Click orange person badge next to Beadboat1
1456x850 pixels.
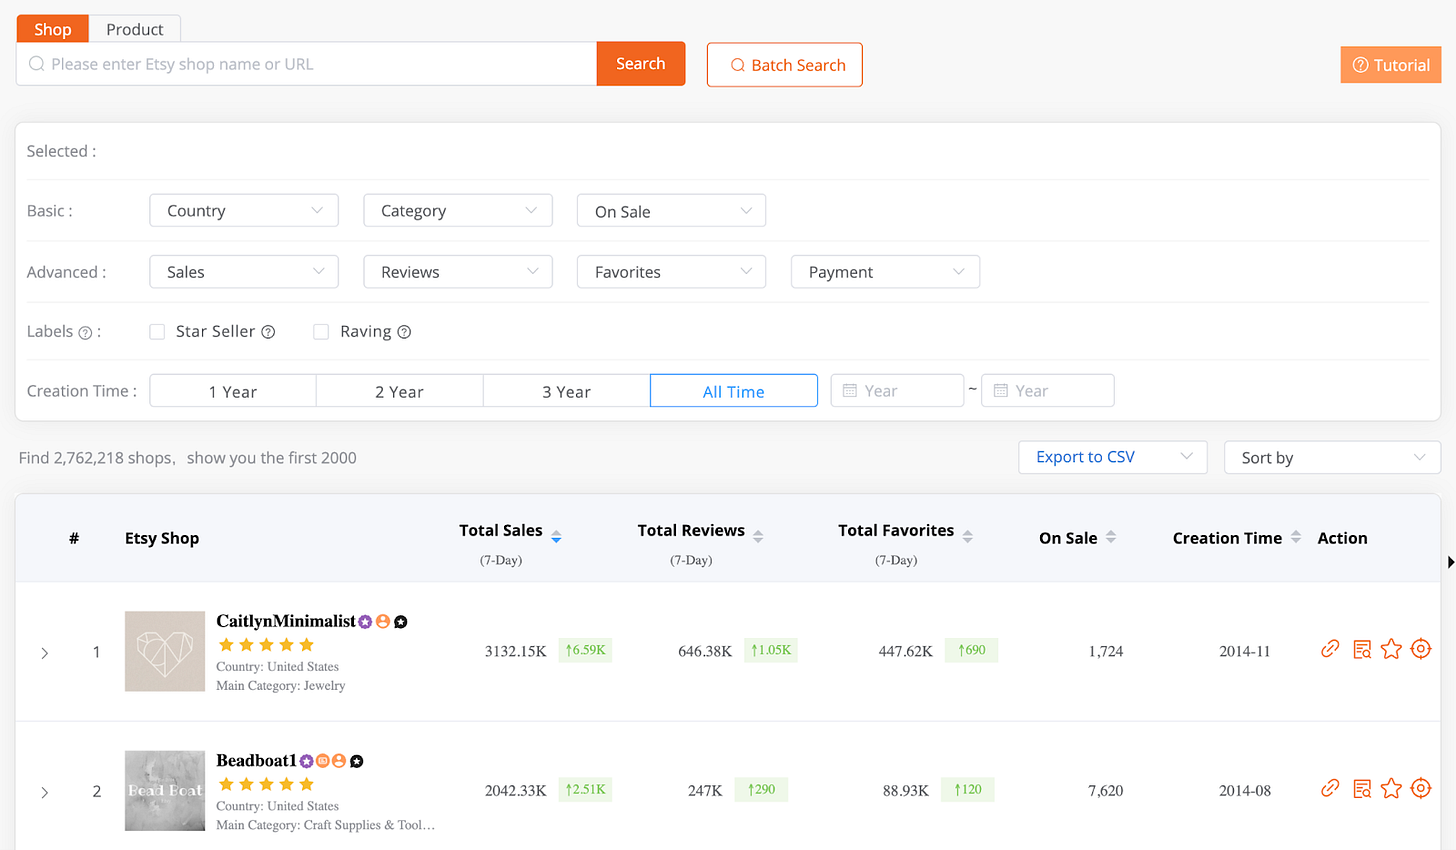(339, 761)
